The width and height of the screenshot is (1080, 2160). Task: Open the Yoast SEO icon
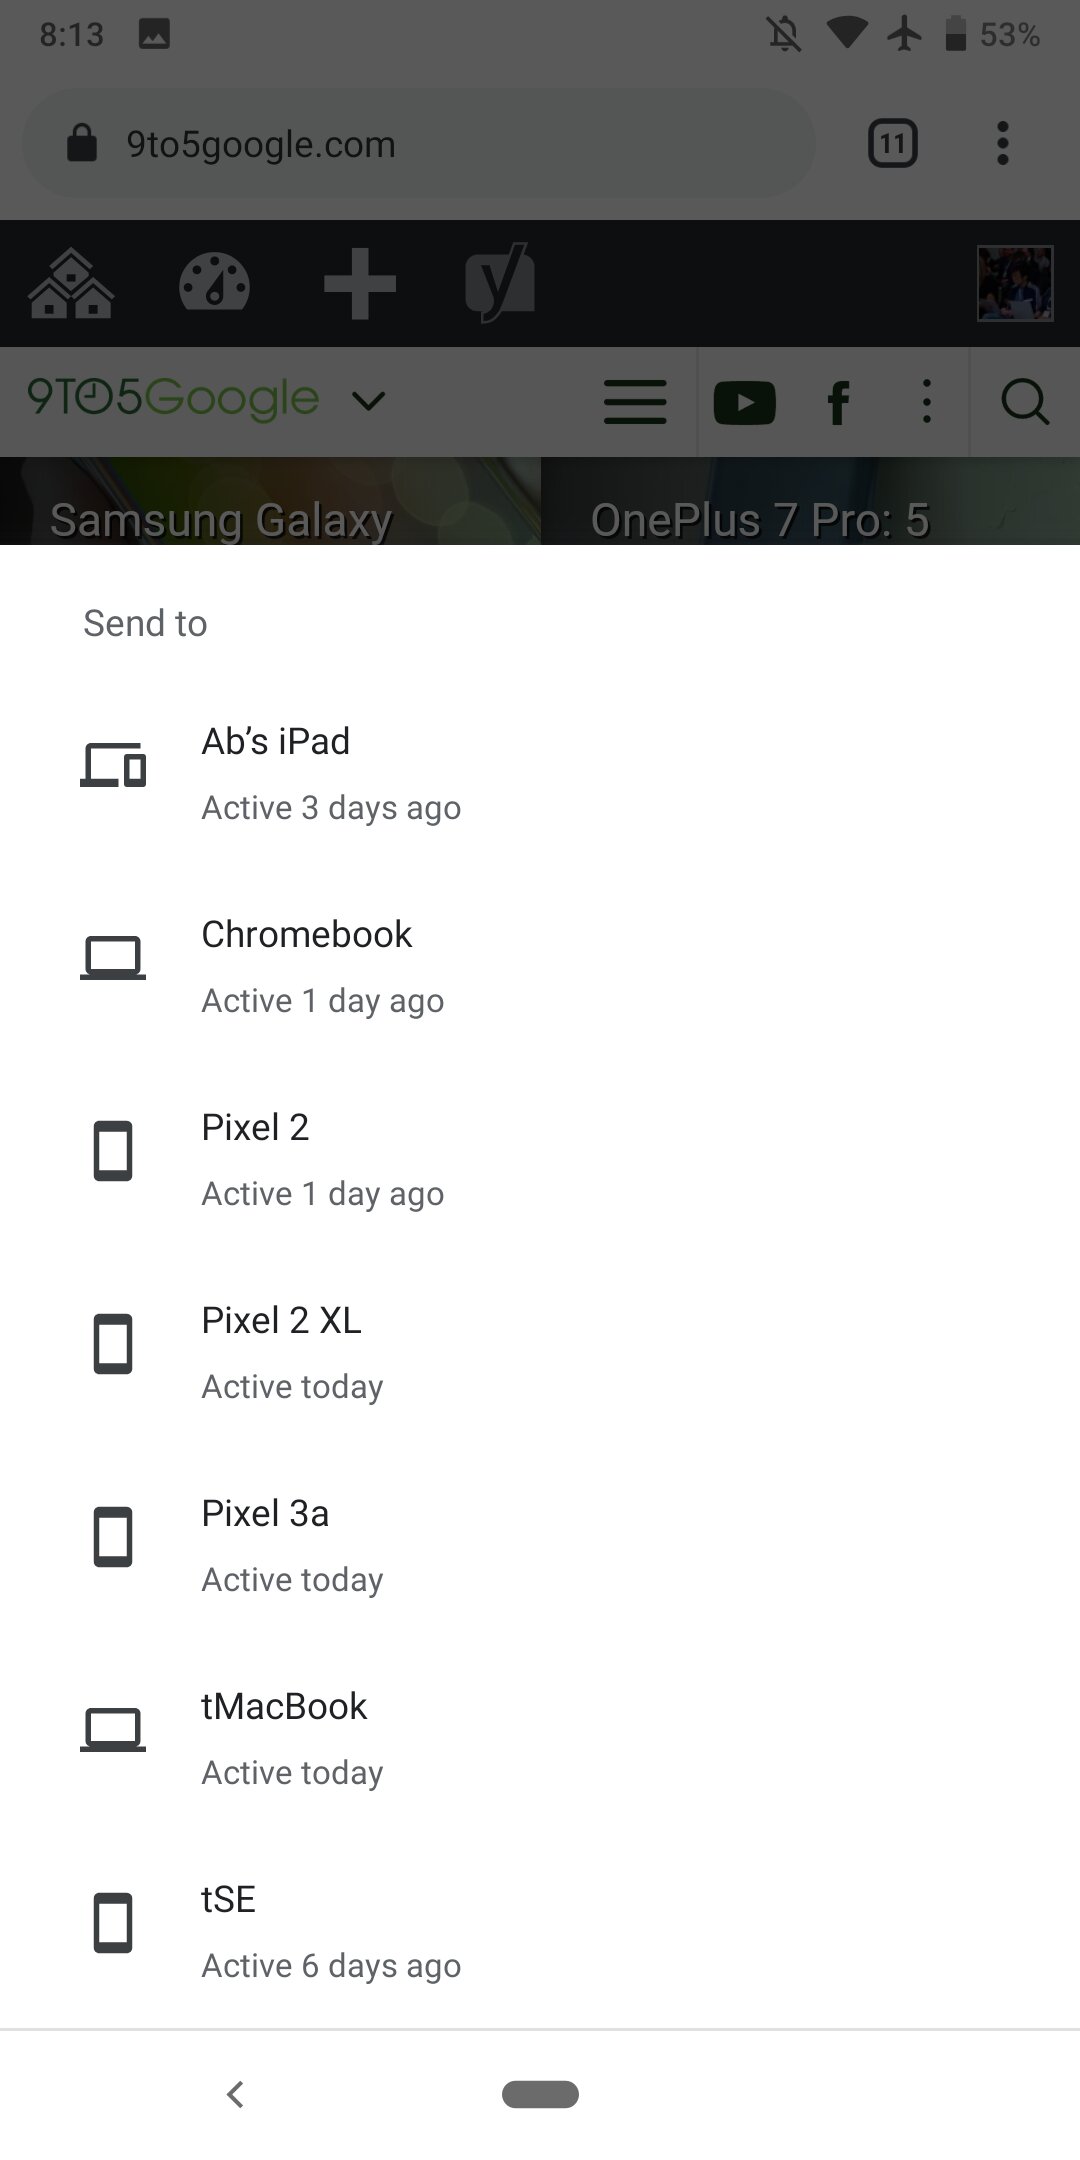pyautogui.click(x=500, y=283)
